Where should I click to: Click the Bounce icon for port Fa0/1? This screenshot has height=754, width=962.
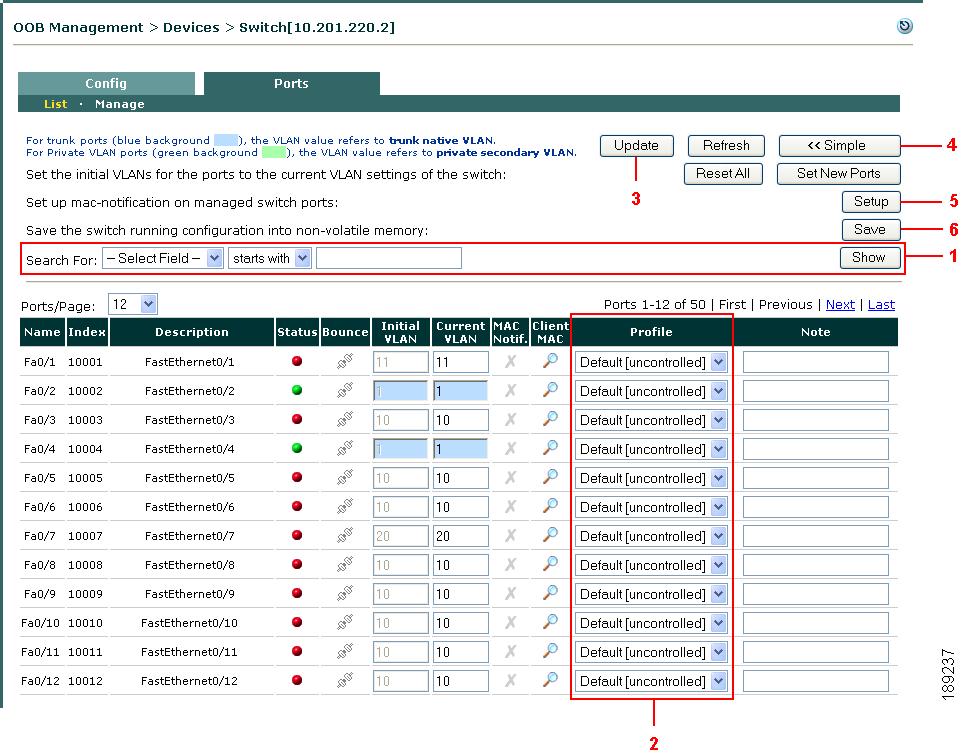(x=345, y=362)
